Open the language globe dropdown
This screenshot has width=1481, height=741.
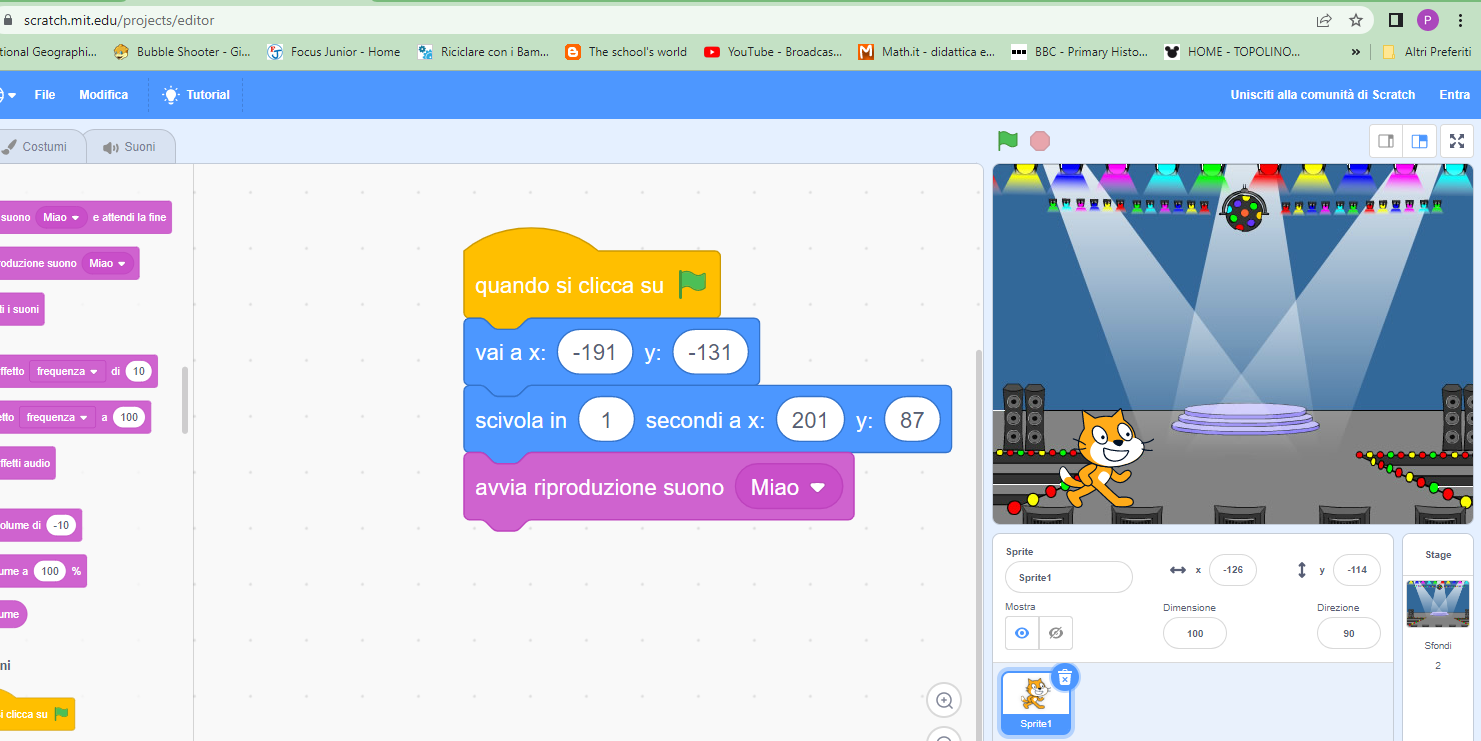point(7,95)
